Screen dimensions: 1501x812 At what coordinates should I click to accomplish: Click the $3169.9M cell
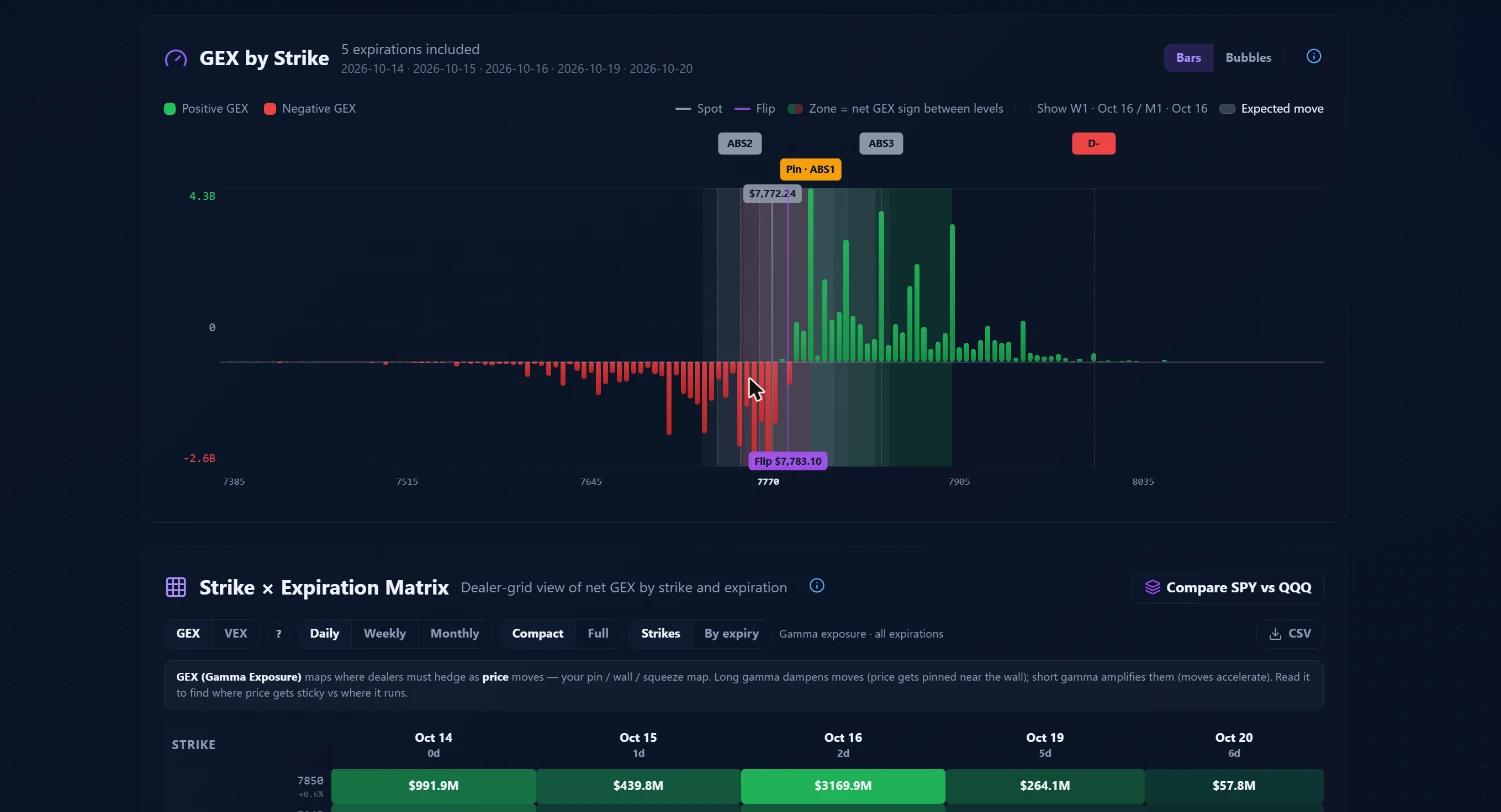[843, 786]
